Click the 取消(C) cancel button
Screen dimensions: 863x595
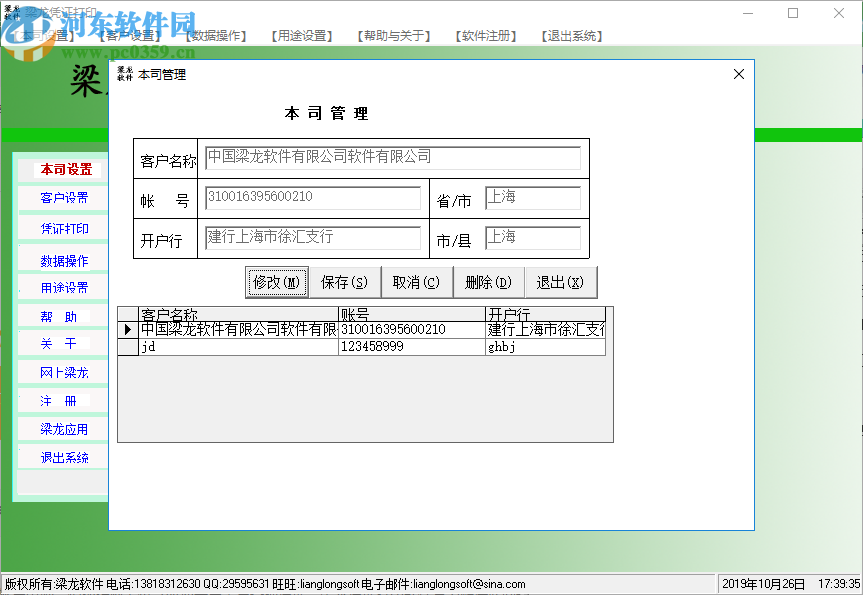click(x=417, y=282)
